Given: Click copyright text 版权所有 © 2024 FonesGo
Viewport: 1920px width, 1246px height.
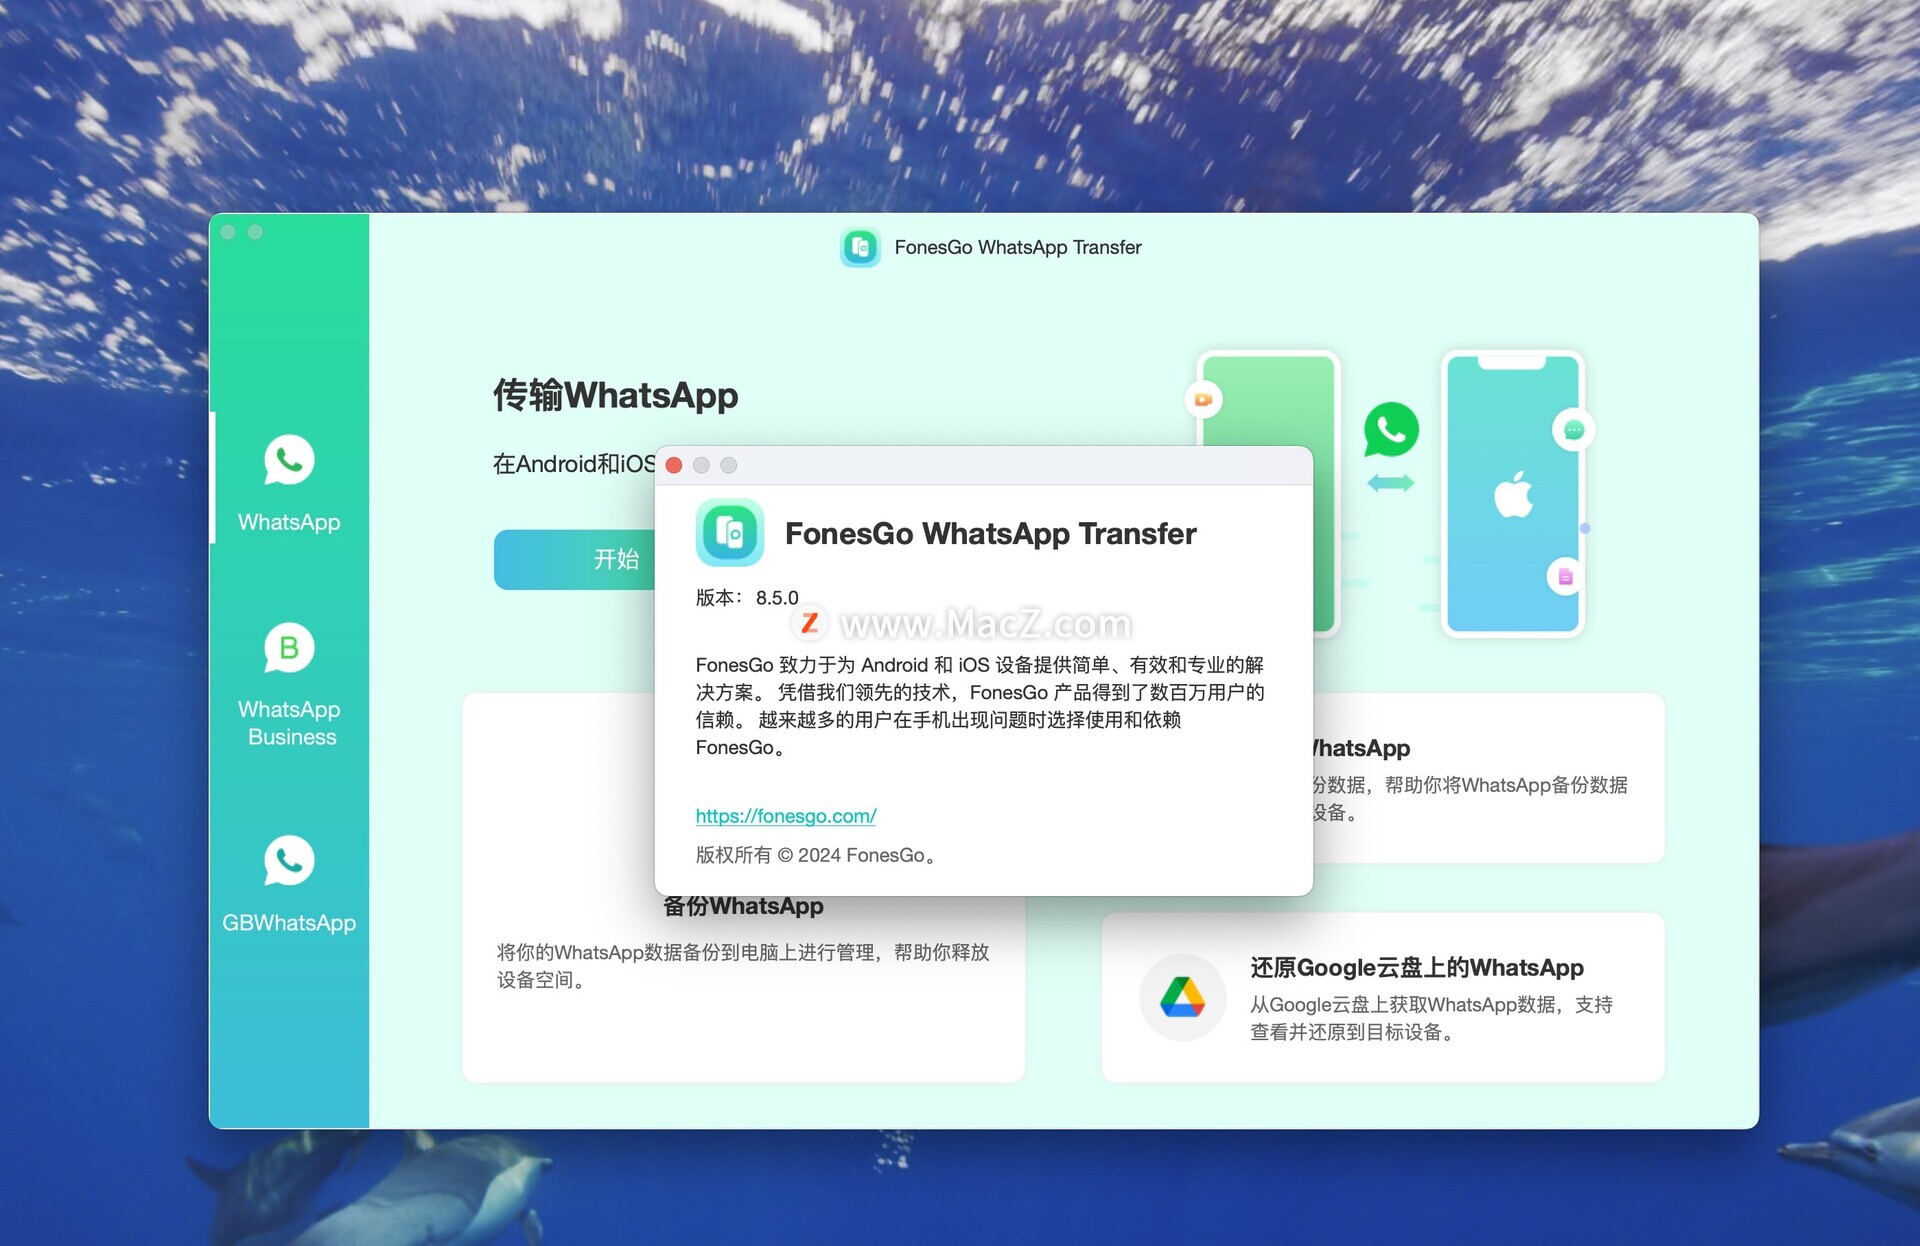Looking at the screenshot, I should 816,855.
